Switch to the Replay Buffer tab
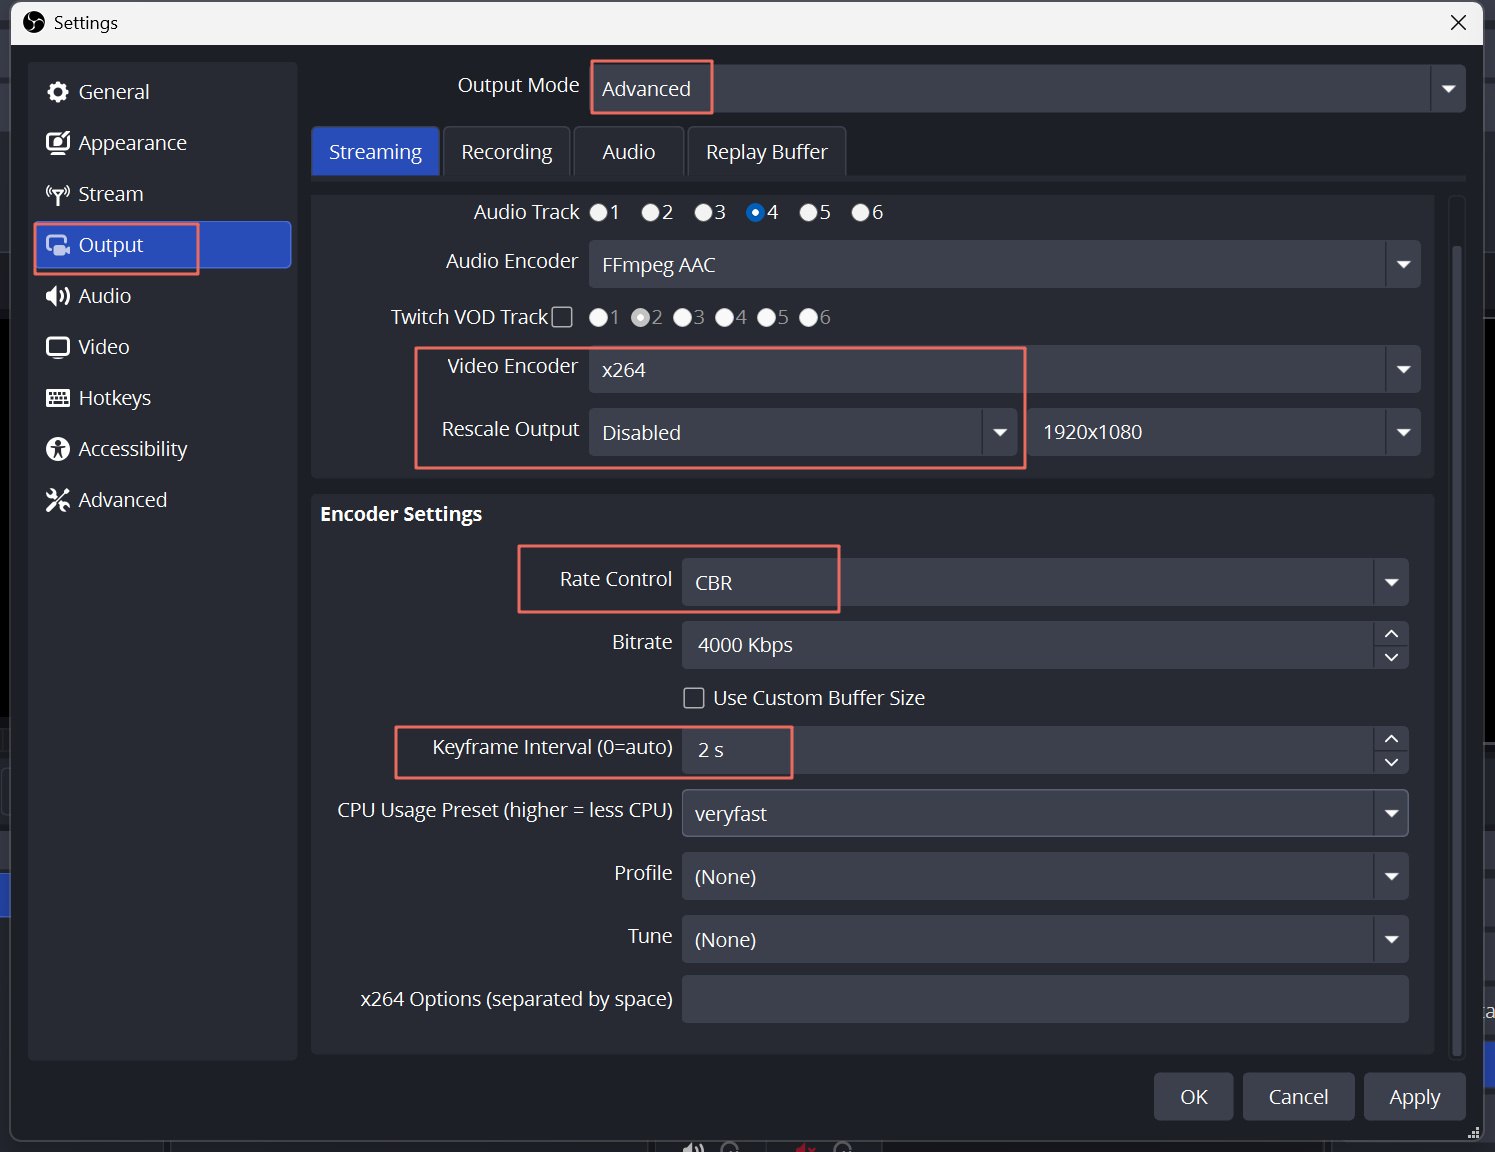The image size is (1495, 1152). click(767, 151)
